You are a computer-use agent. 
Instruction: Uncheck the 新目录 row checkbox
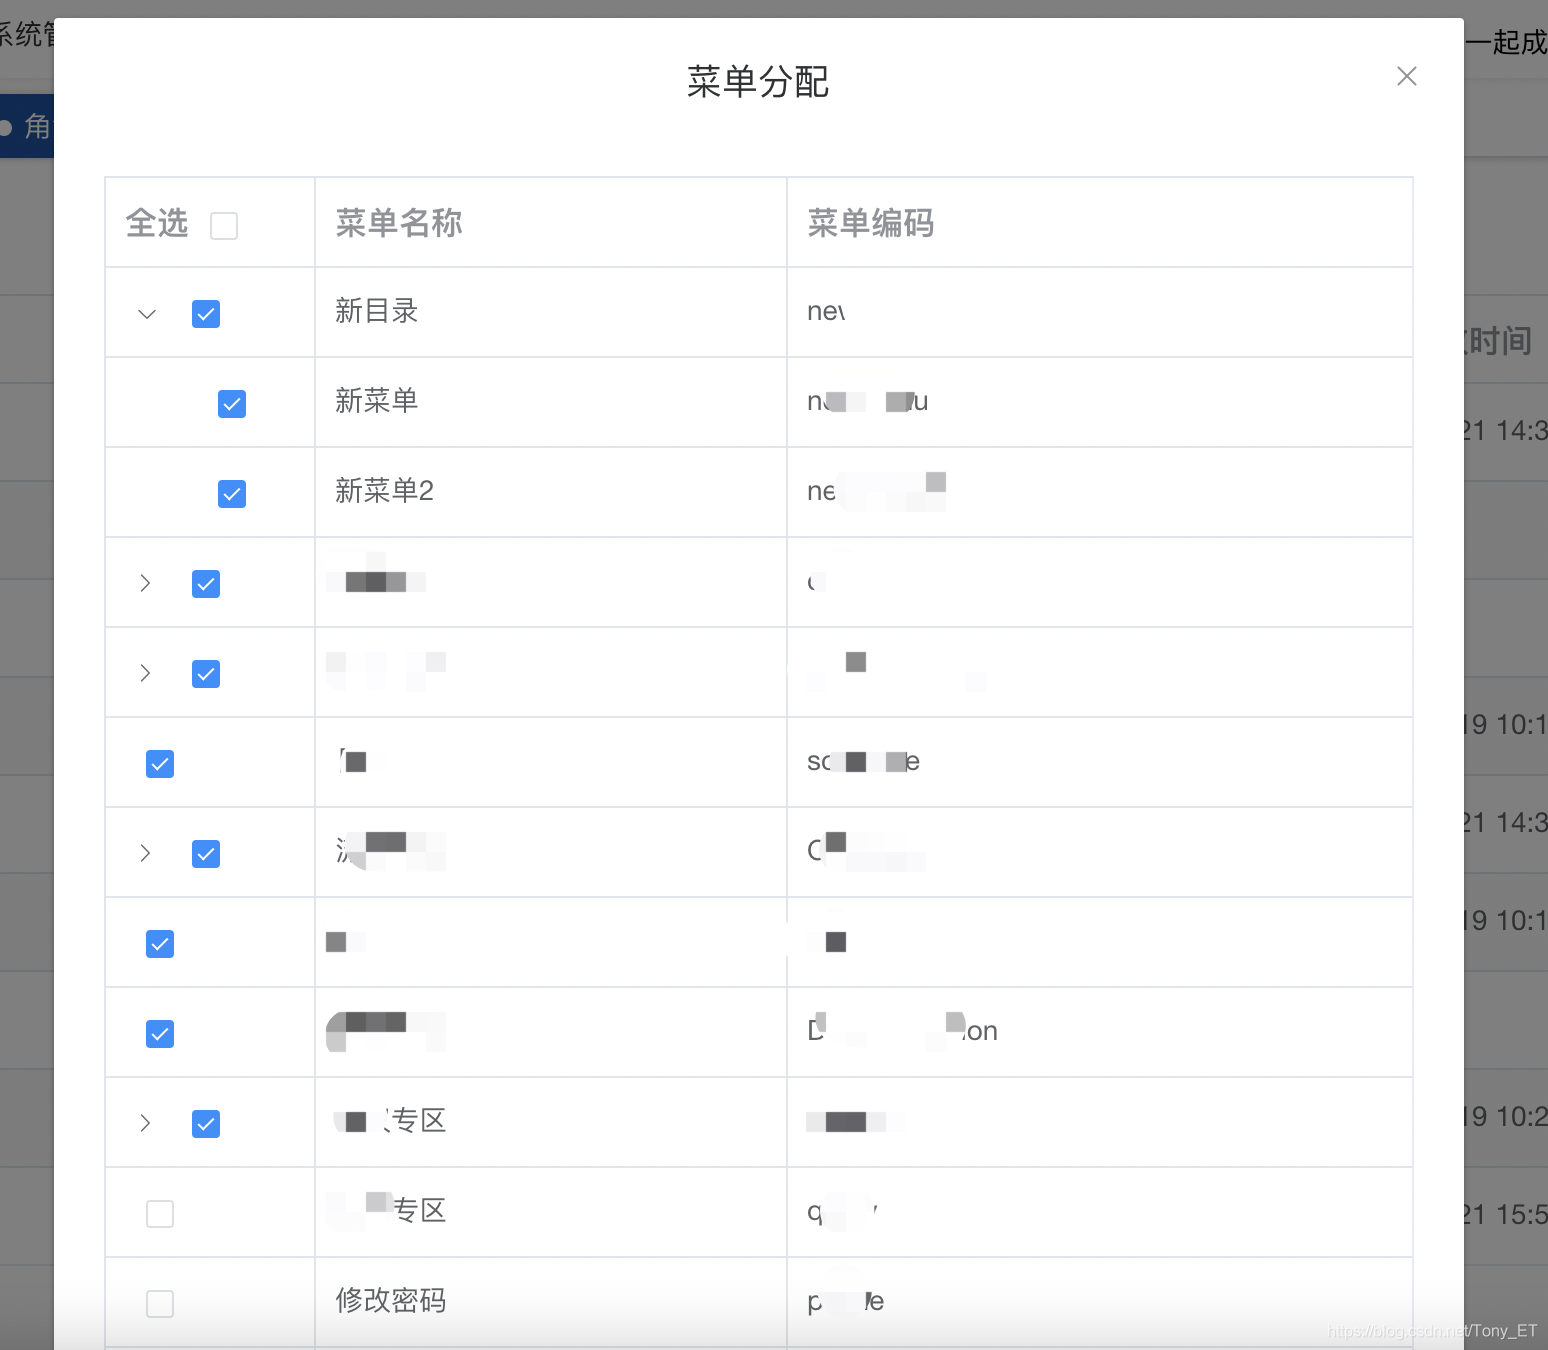(206, 314)
